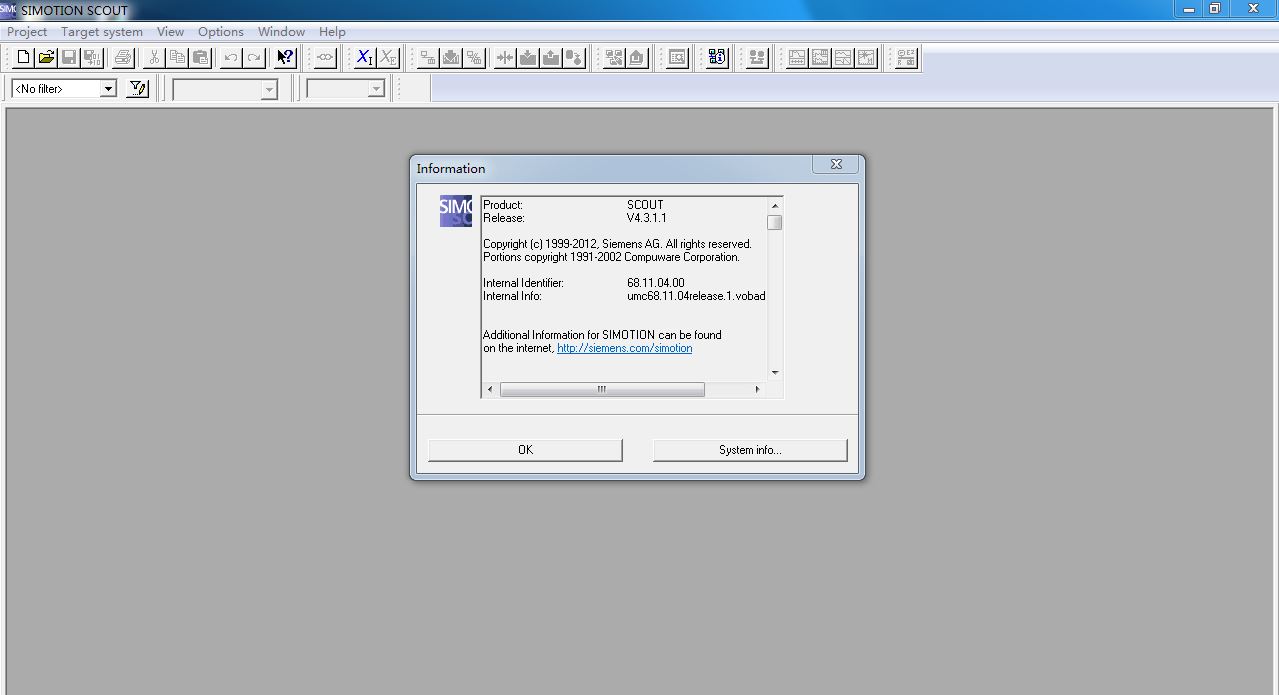Open the Help menu

[332, 32]
